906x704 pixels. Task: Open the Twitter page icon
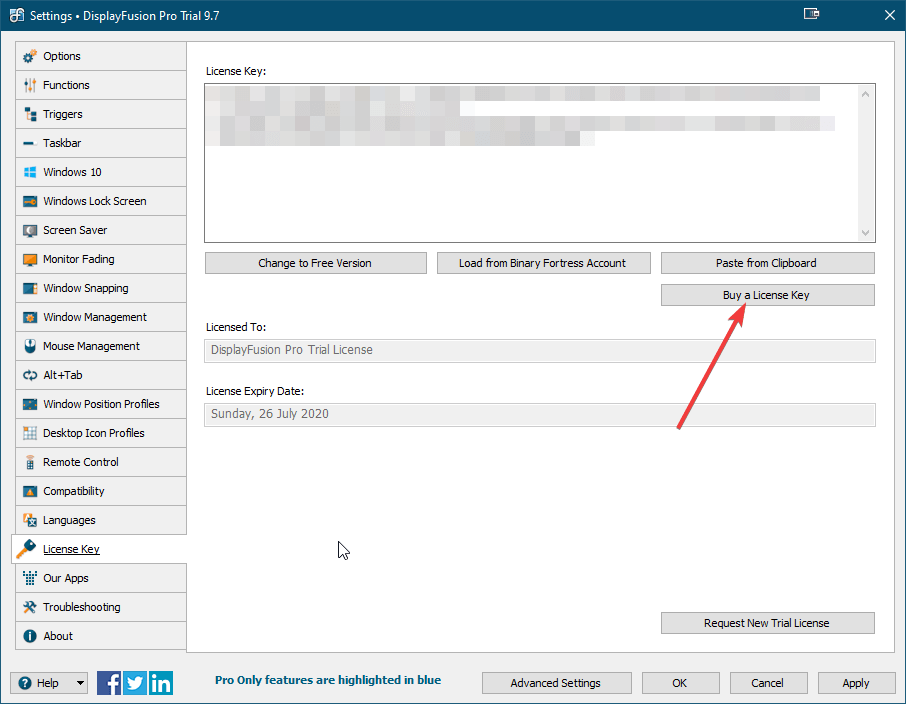pyautogui.click(x=135, y=683)
